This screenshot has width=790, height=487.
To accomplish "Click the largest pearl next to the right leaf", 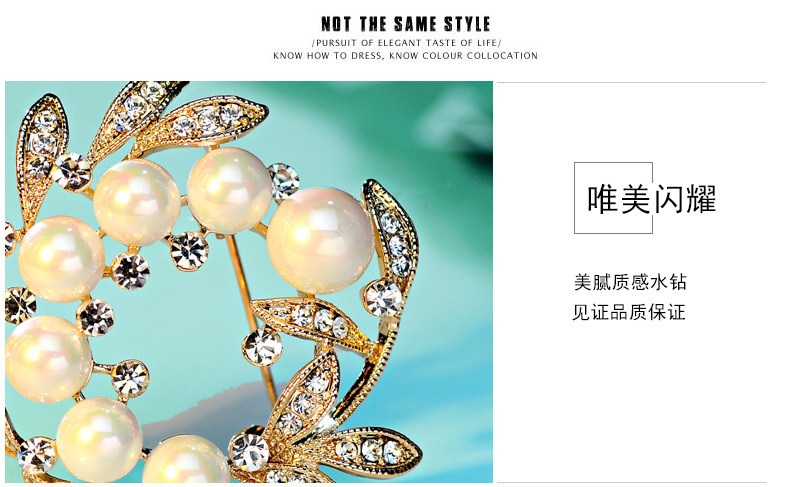I will click(319, 240).
